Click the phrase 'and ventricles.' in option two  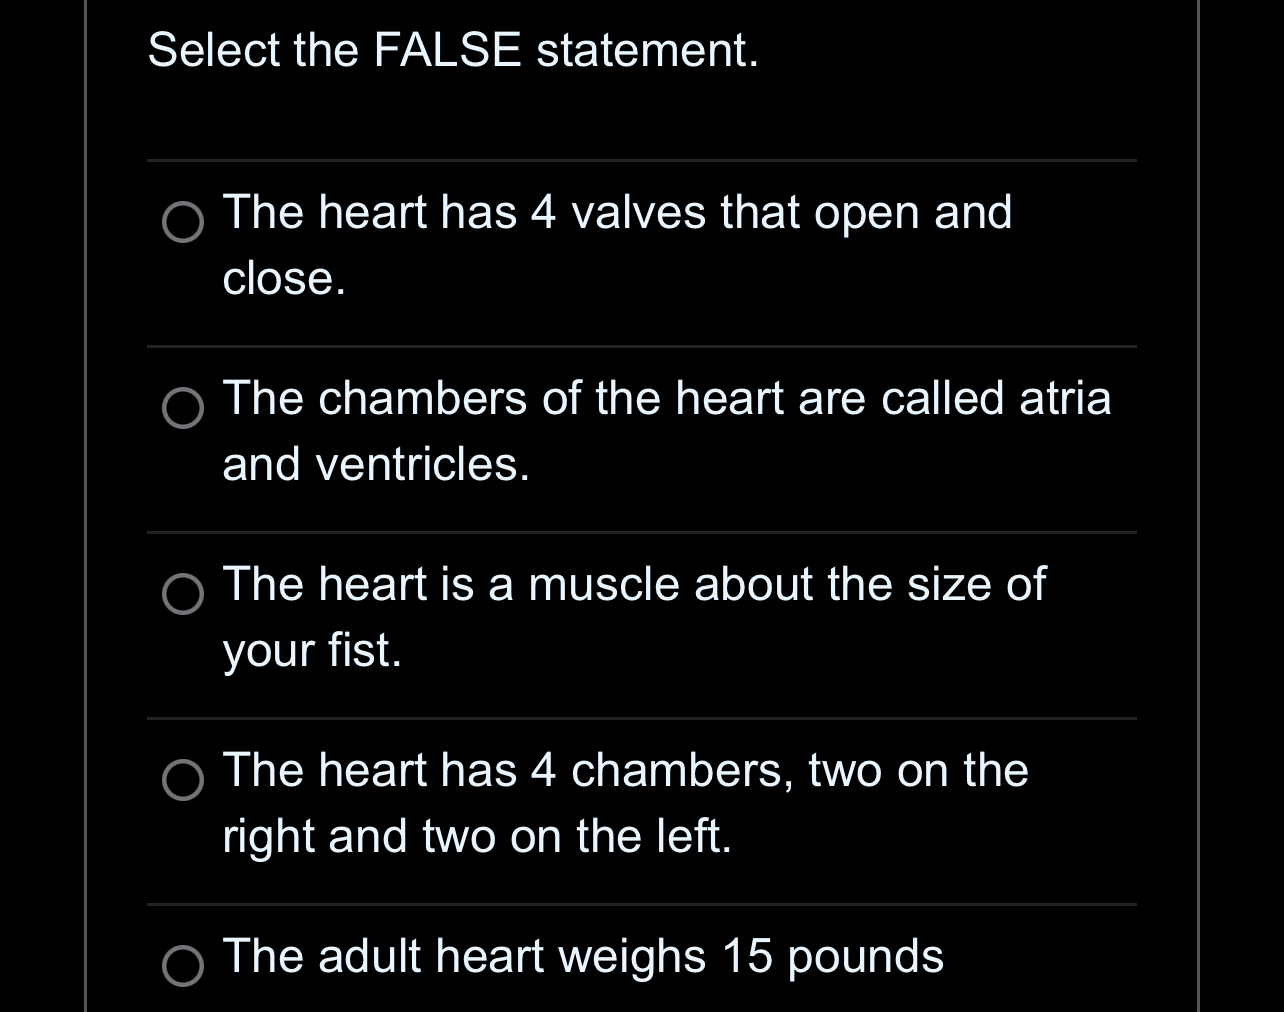tap(376, 464)
